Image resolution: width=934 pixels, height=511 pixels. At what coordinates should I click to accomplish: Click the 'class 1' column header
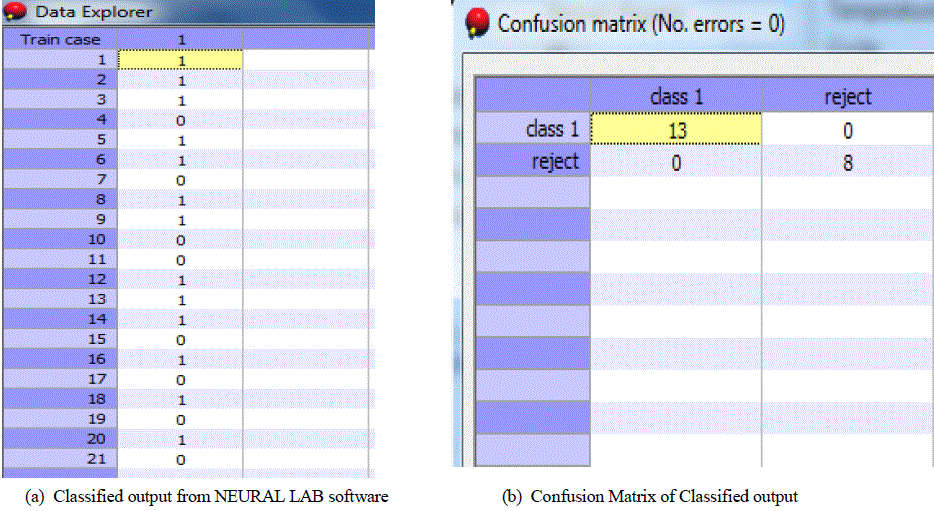676,96
